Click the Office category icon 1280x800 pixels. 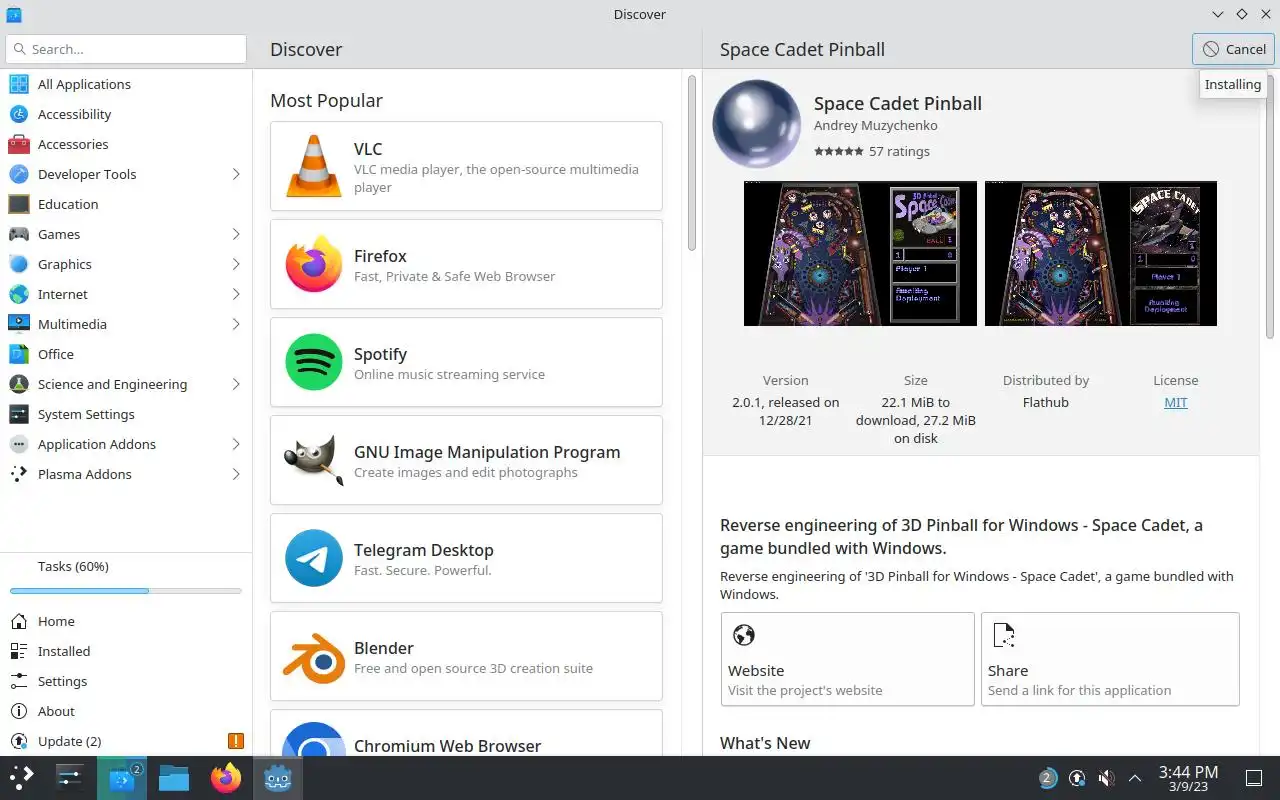pyautogui.click(x=19, y=354)
